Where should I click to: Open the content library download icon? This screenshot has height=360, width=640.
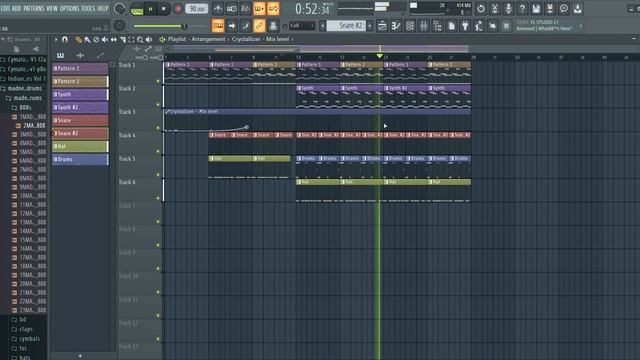pos(578,9)
